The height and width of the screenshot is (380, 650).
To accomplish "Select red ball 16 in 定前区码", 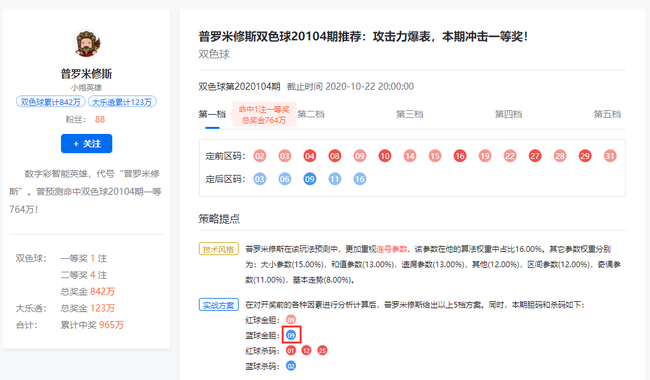I will coord(460,156).
